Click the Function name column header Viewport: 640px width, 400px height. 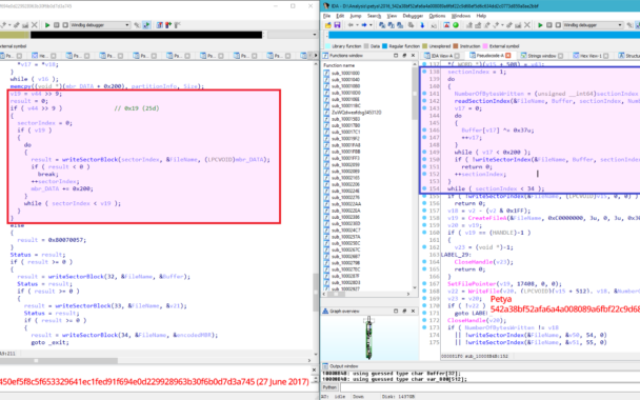pyautogui.click(x=339, y=65)
